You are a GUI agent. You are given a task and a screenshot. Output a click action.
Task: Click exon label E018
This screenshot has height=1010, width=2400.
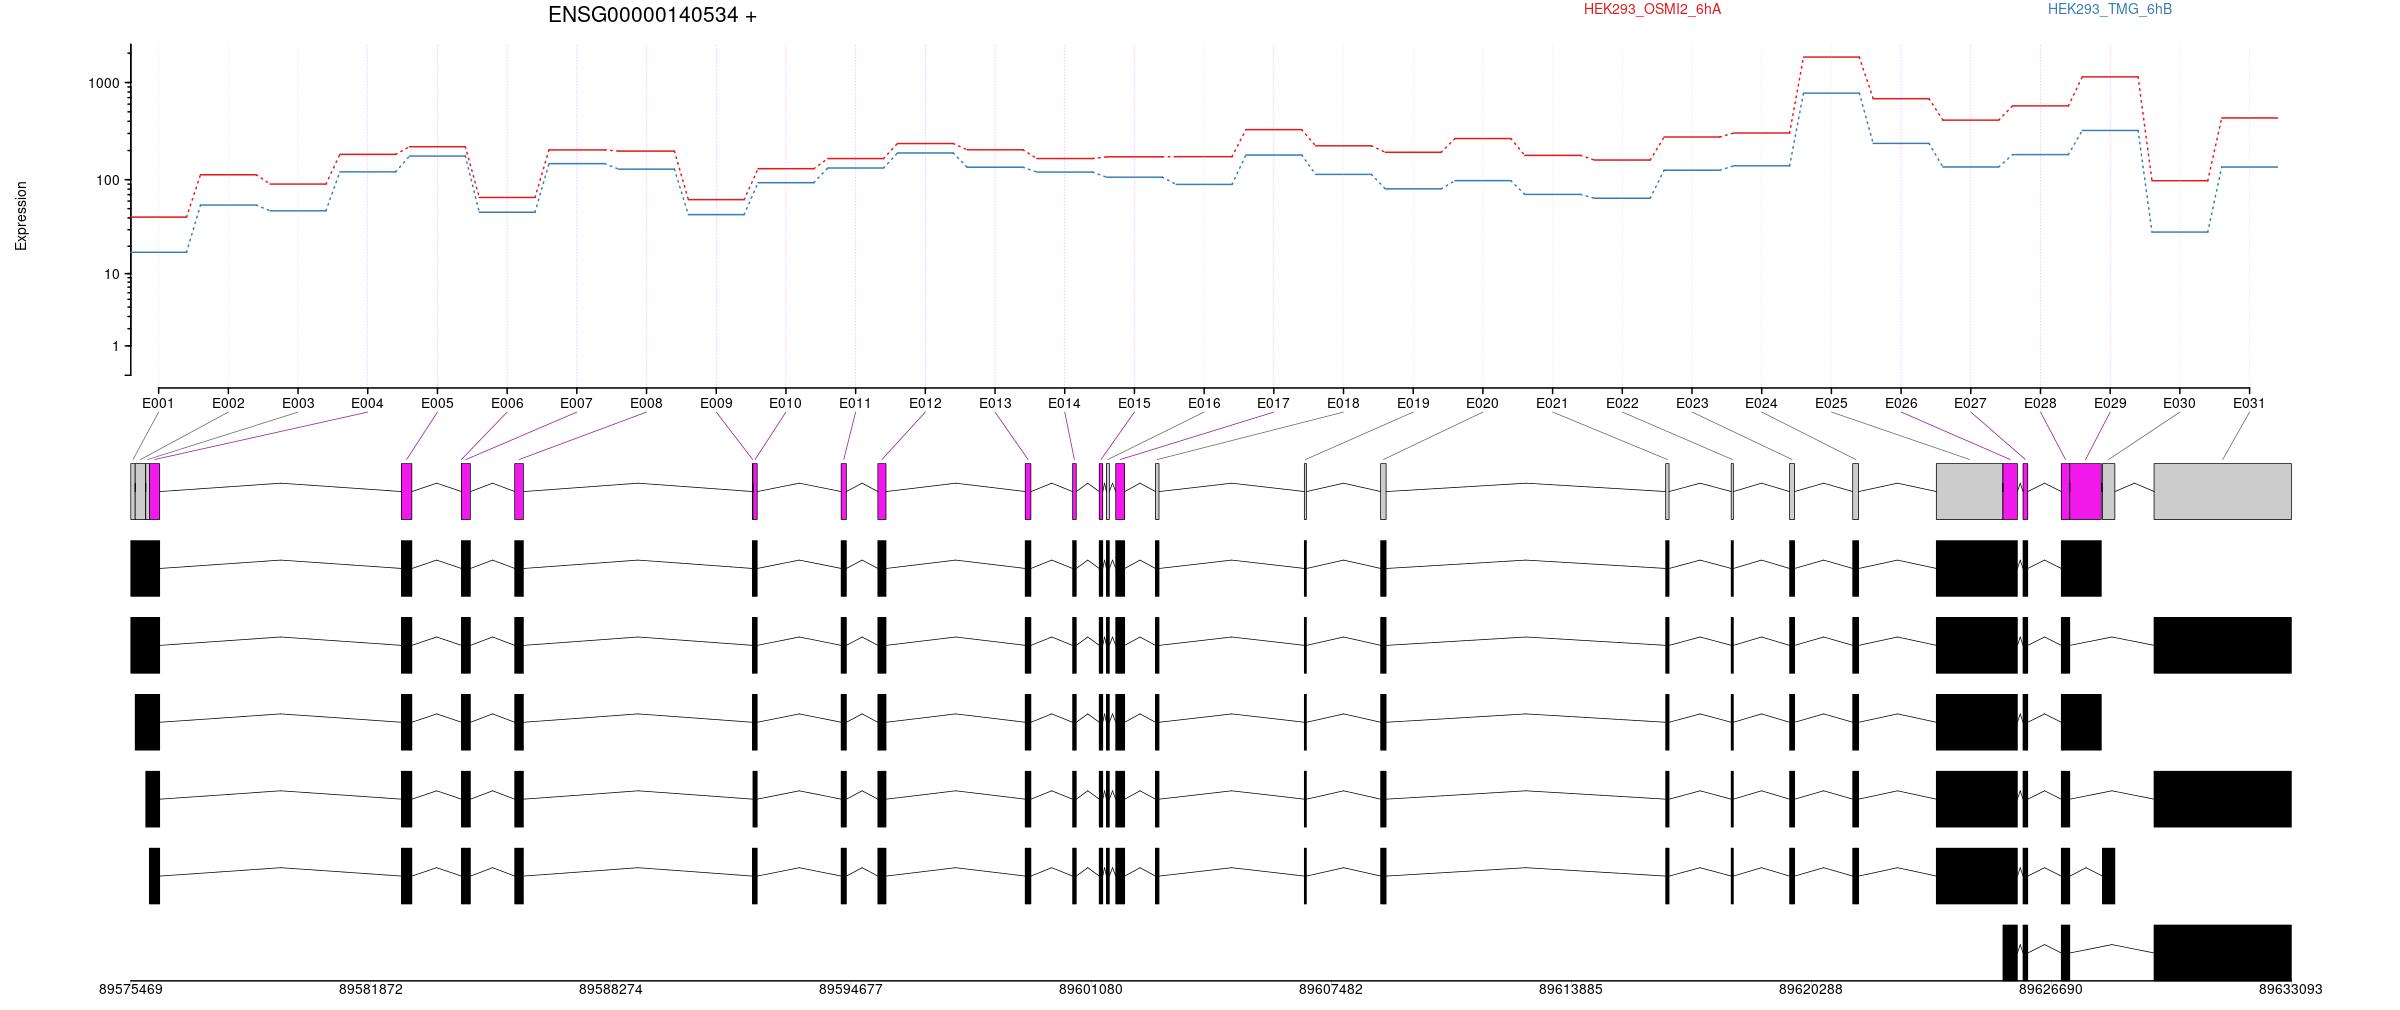point(1343,403)
